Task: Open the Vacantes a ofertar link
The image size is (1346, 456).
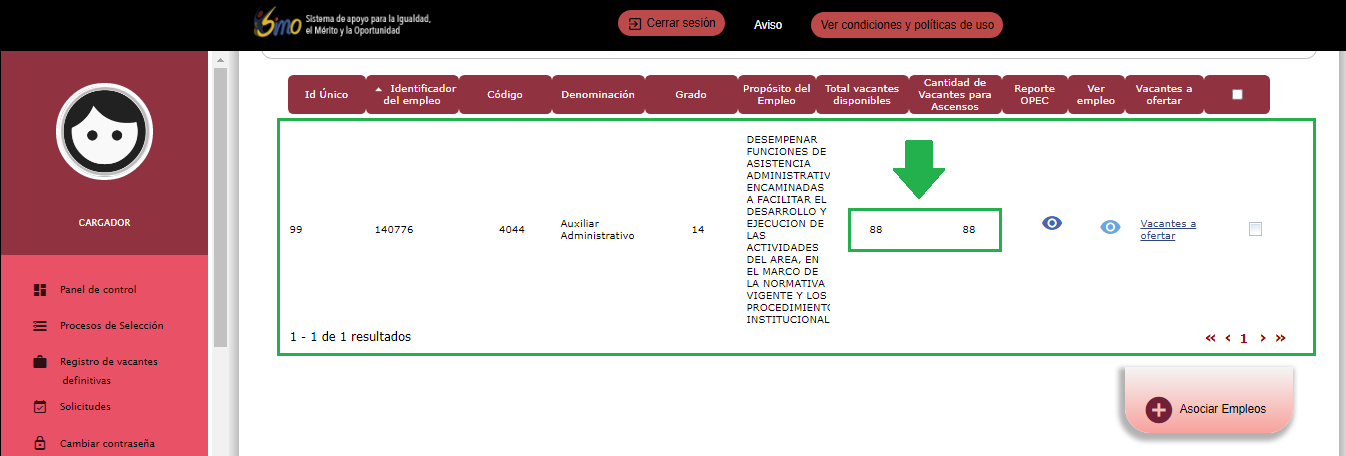Action: point(1167,229)
